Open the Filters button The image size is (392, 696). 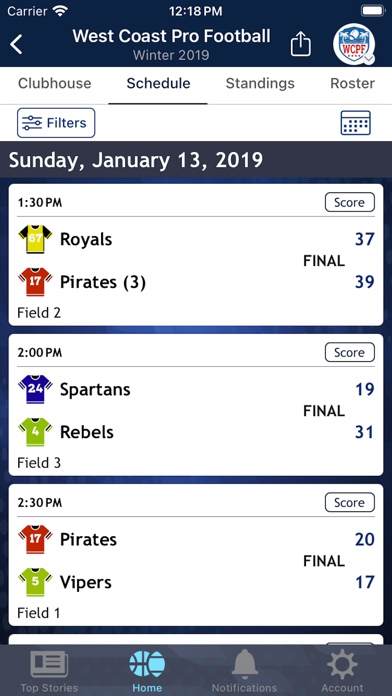56,123
